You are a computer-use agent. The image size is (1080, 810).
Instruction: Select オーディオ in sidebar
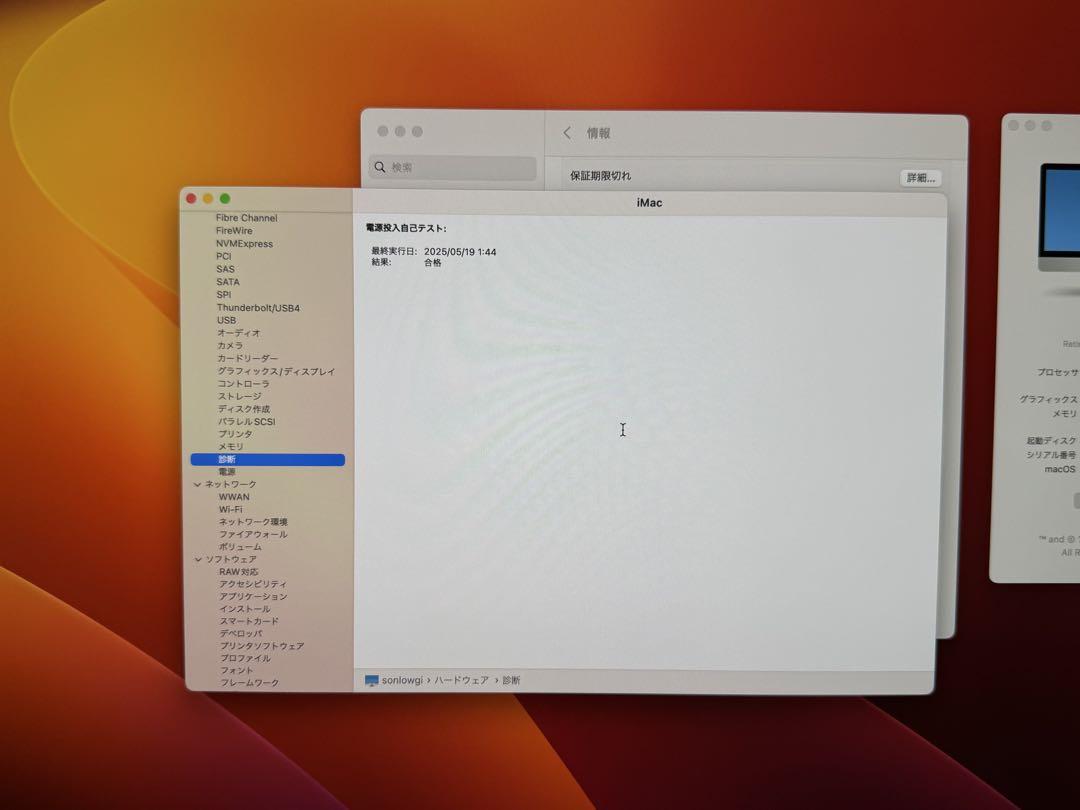click(x=238, y=333)
